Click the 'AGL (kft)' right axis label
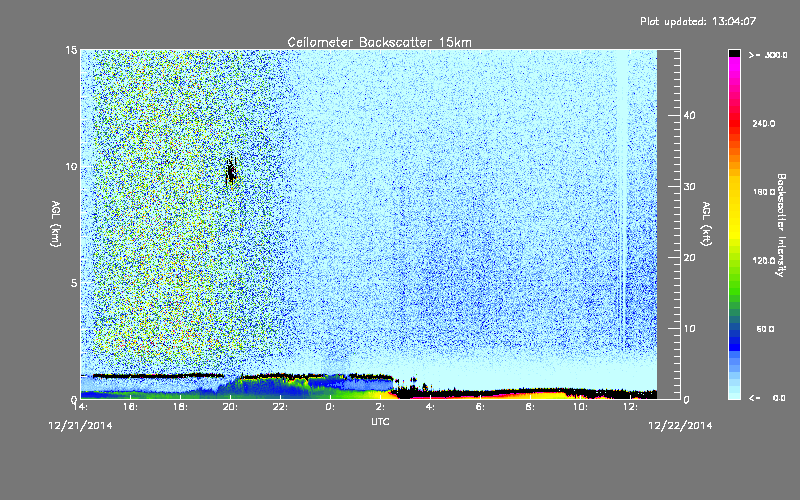Viewport: 800px width, 500px height. [706, 223]
